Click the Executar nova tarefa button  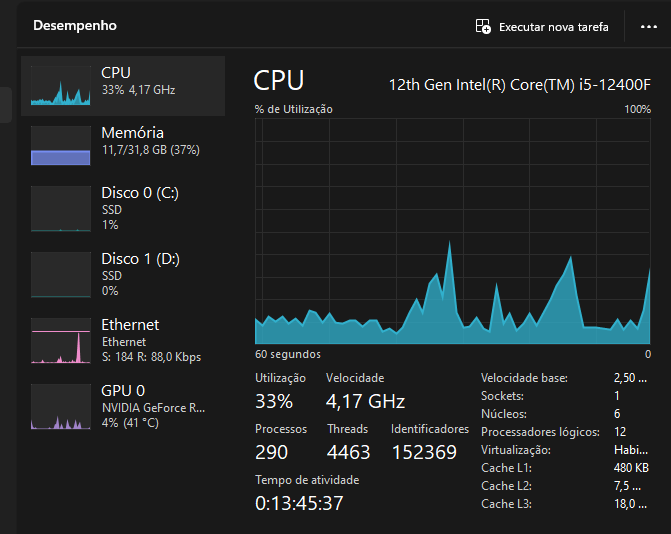[x=542, y=27]
